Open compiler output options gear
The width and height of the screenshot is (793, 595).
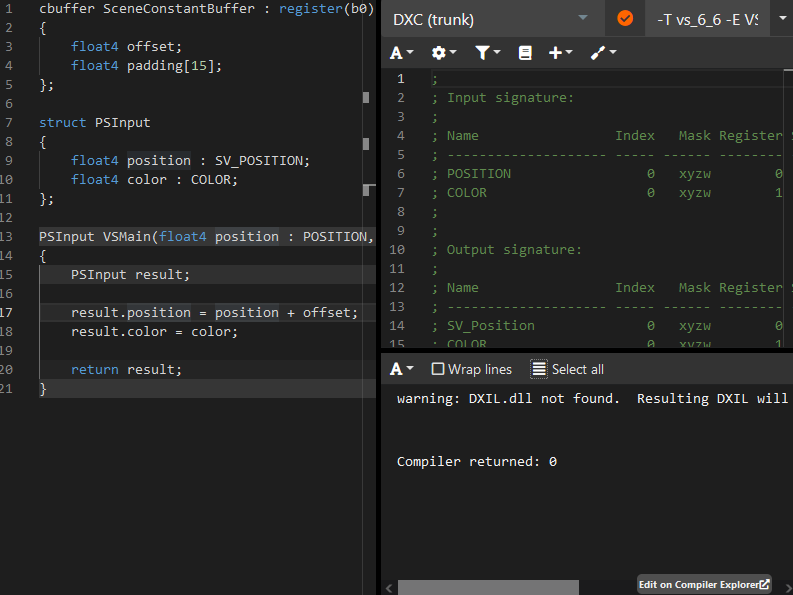443,53
